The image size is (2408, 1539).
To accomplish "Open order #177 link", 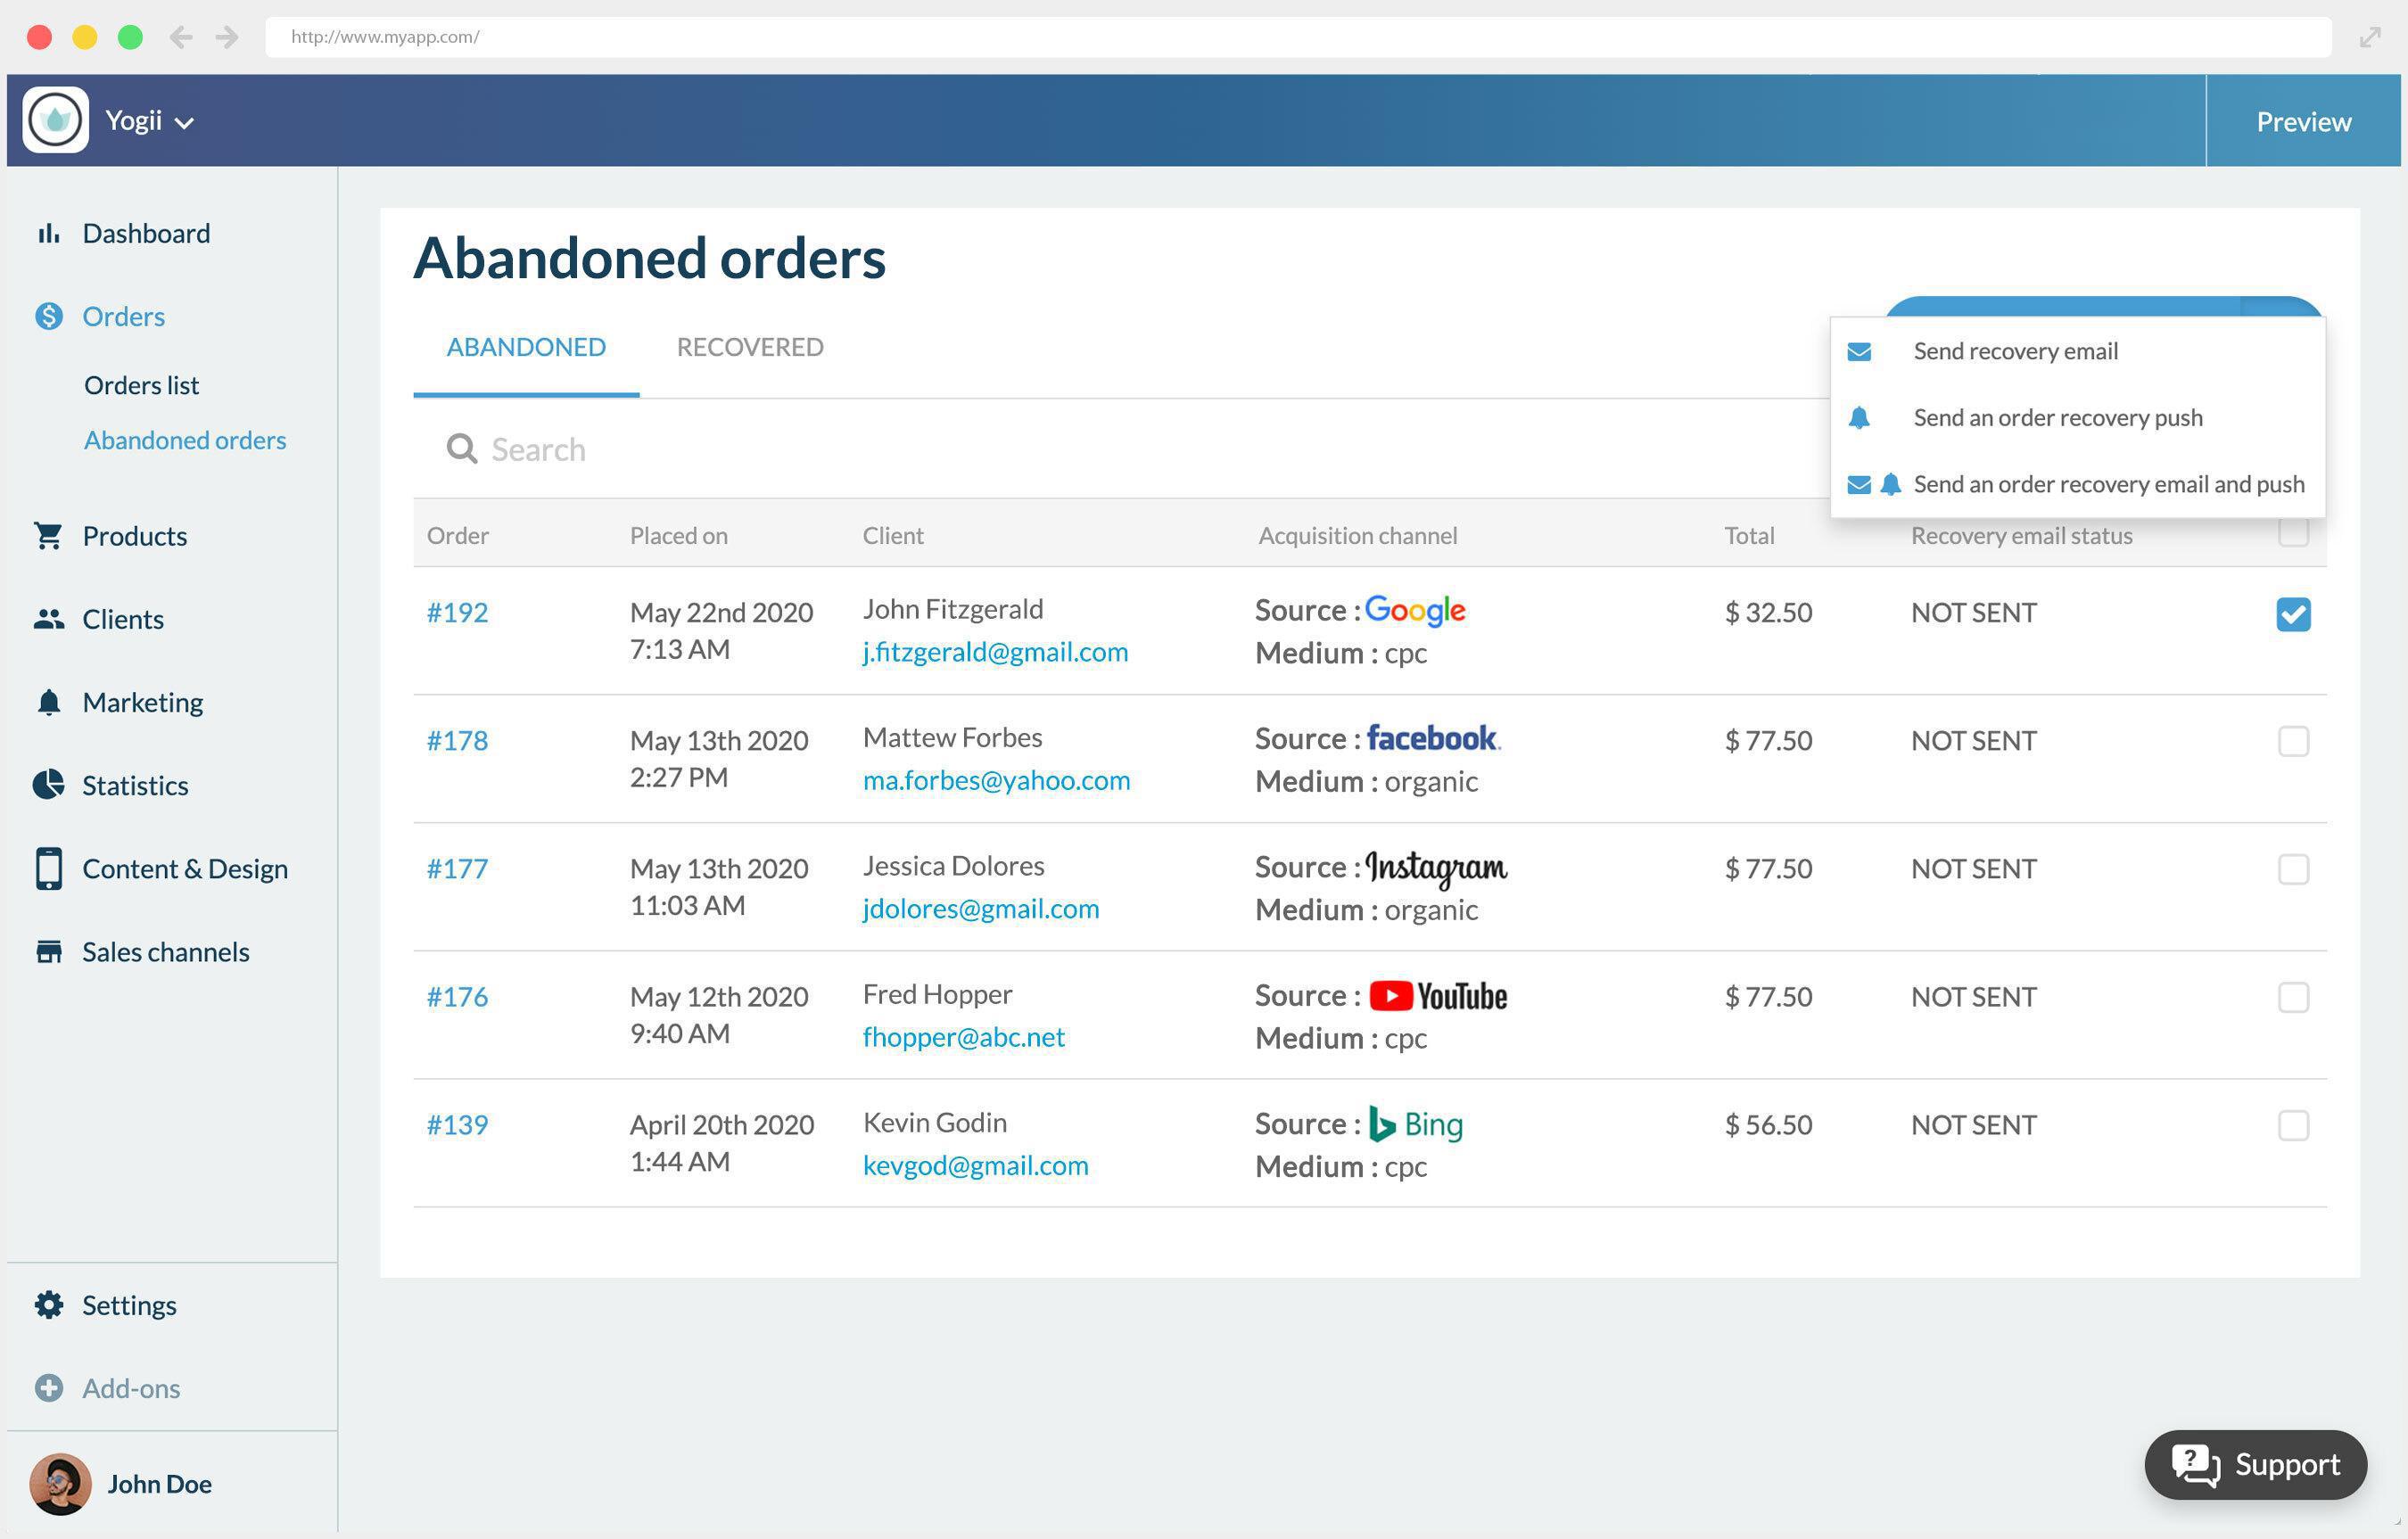I will tap(457, 868).
